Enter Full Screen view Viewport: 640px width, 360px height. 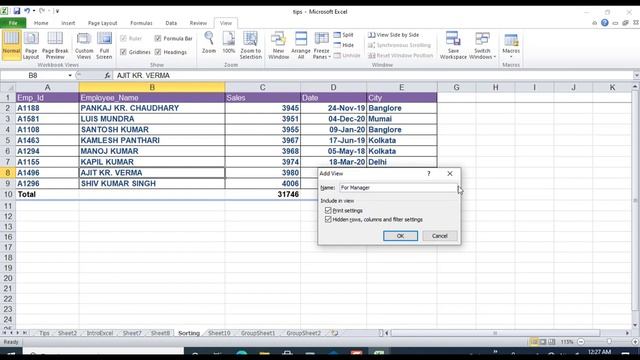104,45
